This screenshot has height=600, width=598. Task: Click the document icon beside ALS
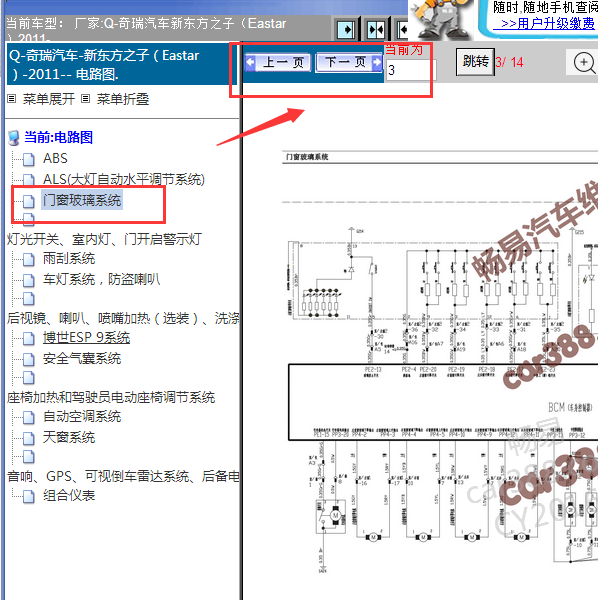click(28, 180)
